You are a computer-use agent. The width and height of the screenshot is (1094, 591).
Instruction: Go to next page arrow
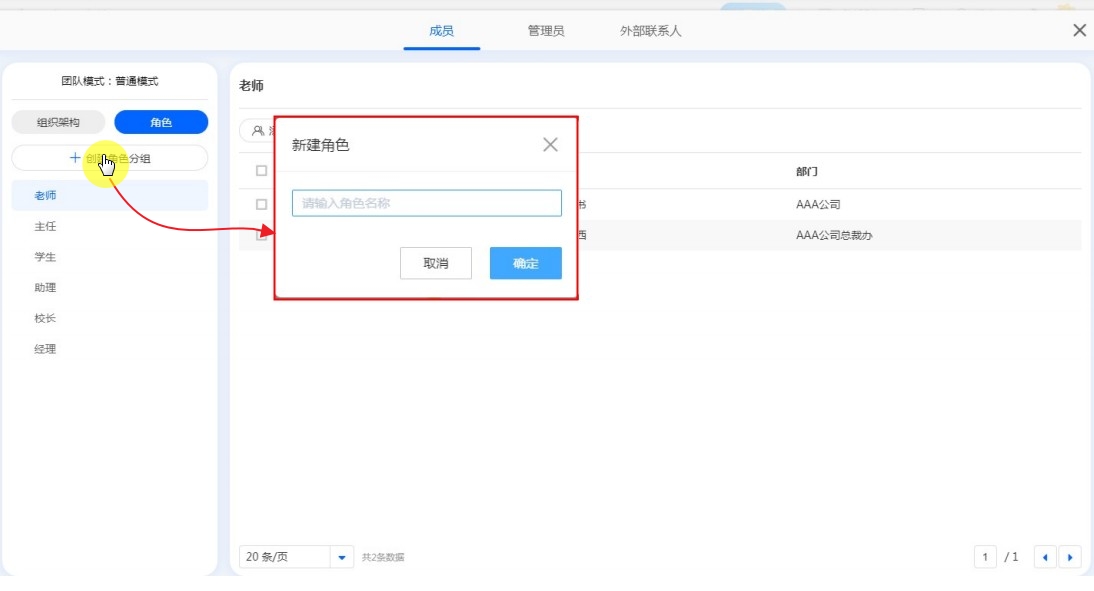point(1070,557)
